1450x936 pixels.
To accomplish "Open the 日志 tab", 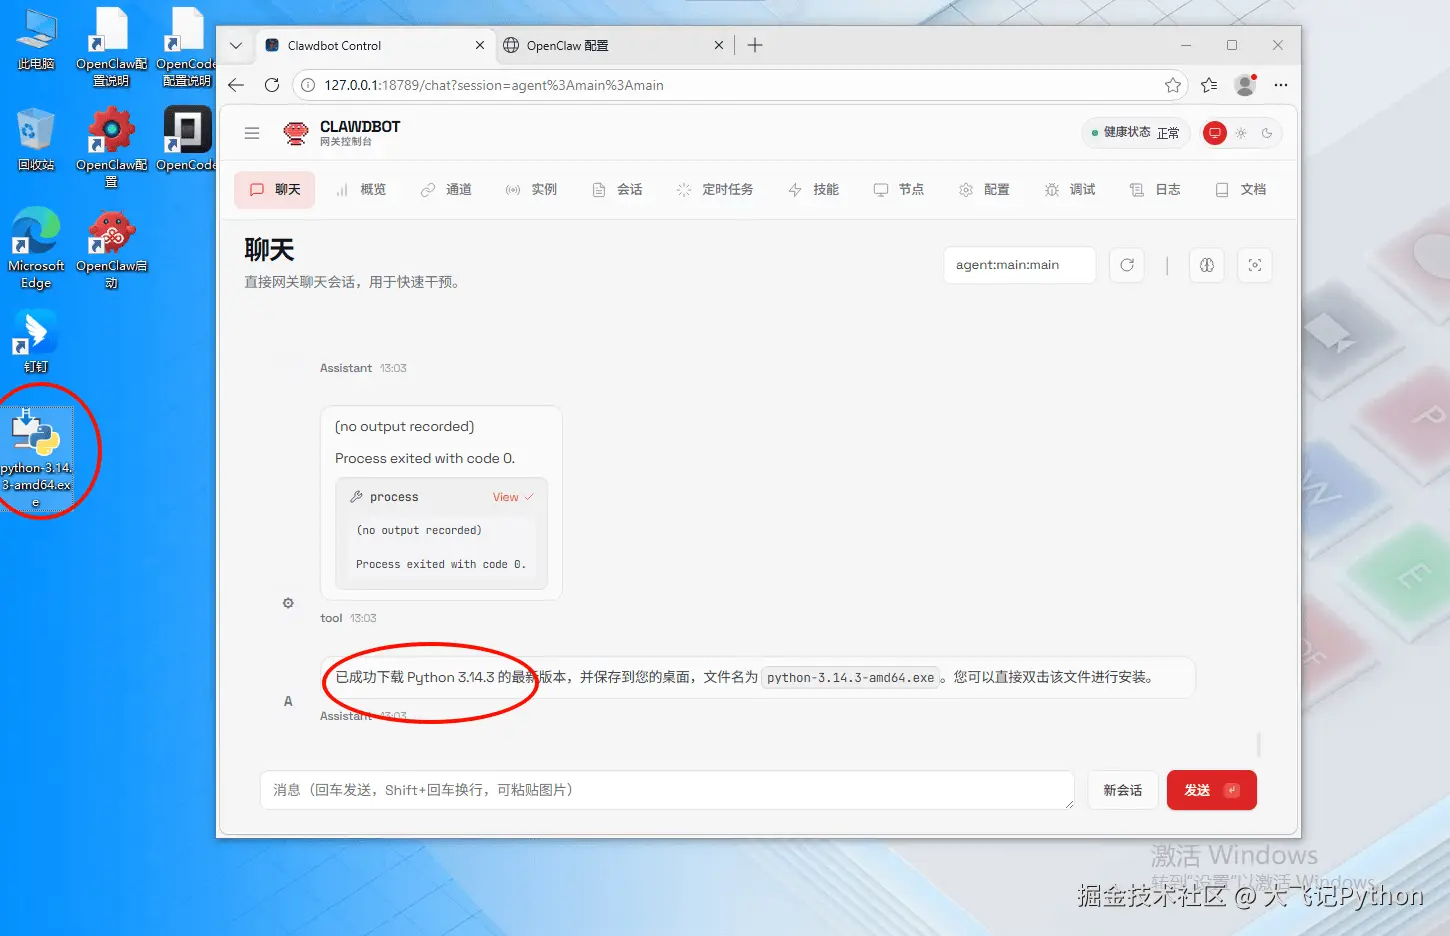I will [x=1155, y=190].
